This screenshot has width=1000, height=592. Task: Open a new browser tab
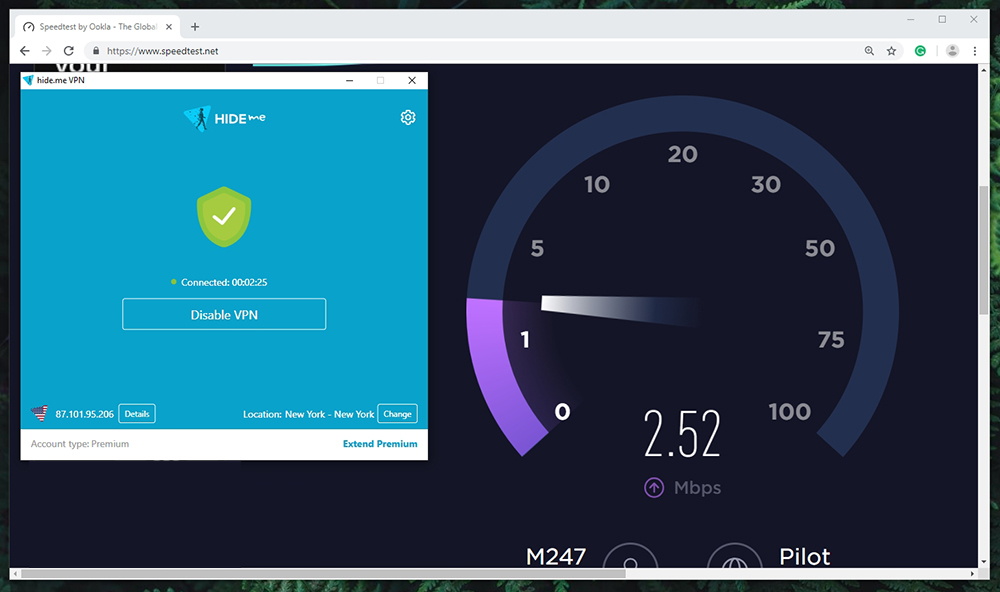[x=195, y=27]
